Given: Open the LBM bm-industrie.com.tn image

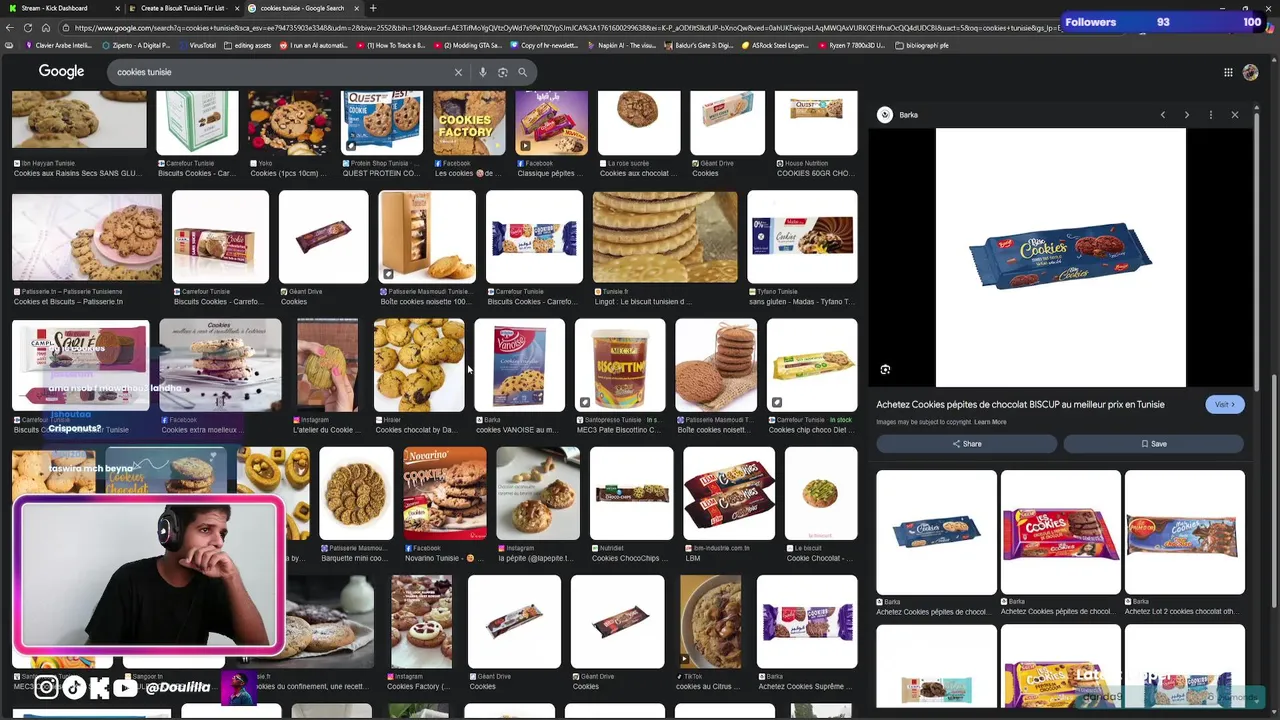Looking at the screenshot, I should point(728,494).
